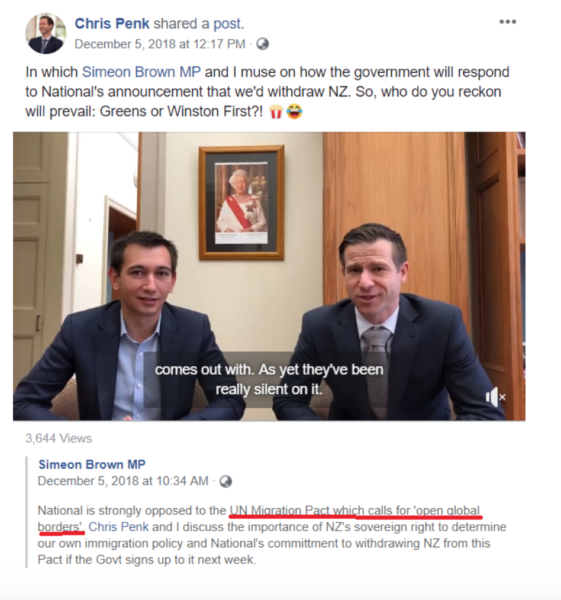The height and width of the screenshot is (600, 561).
Task: Click the video subtitle caption text overlay
Action: (269, 380)
